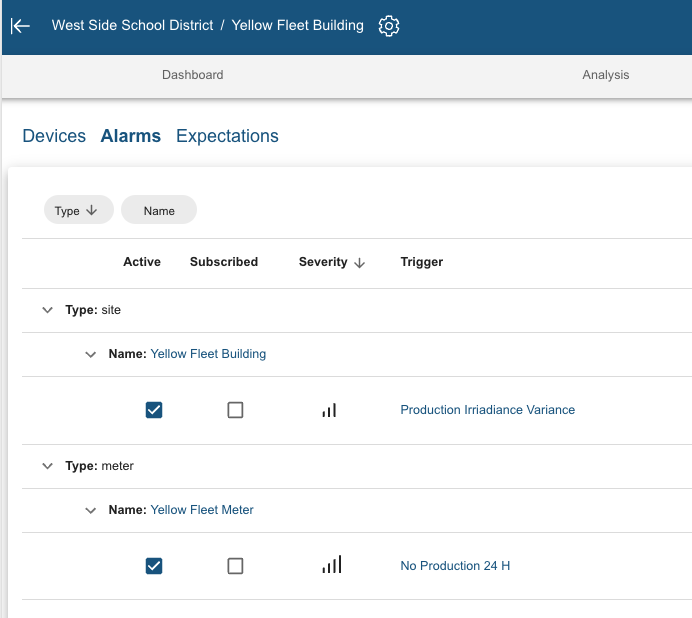
Task: Click the 'Type: meter' group label
Action: click(x=99, y=466)
